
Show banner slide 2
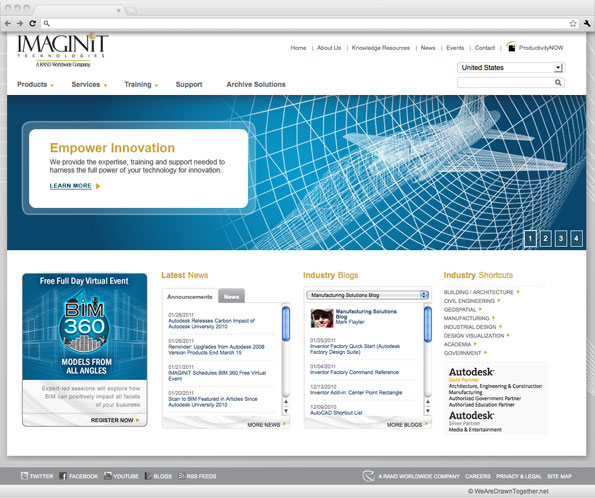(x=545, y=238)
